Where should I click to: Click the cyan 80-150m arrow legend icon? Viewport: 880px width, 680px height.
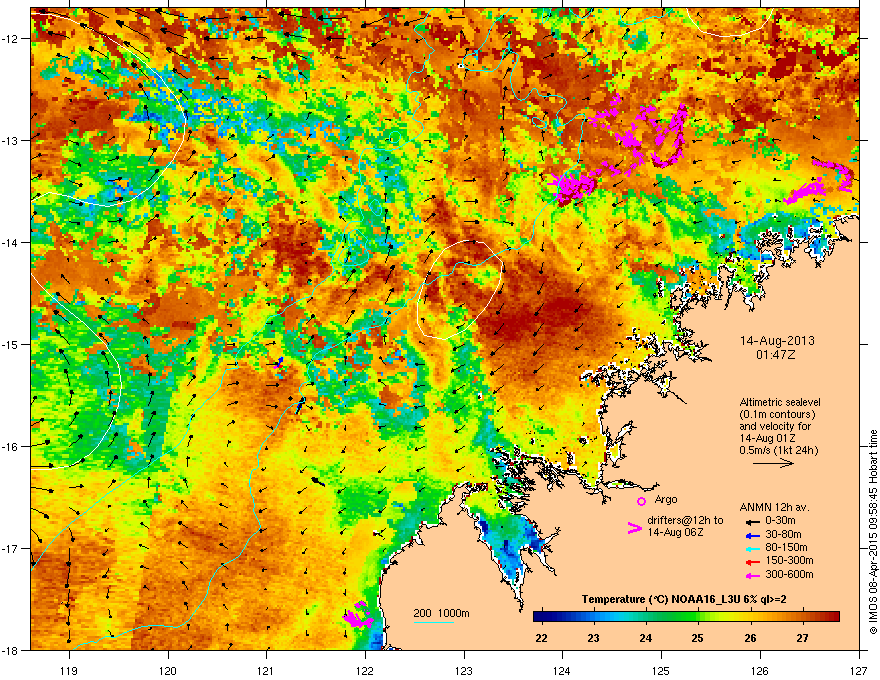tap(752, 548)
